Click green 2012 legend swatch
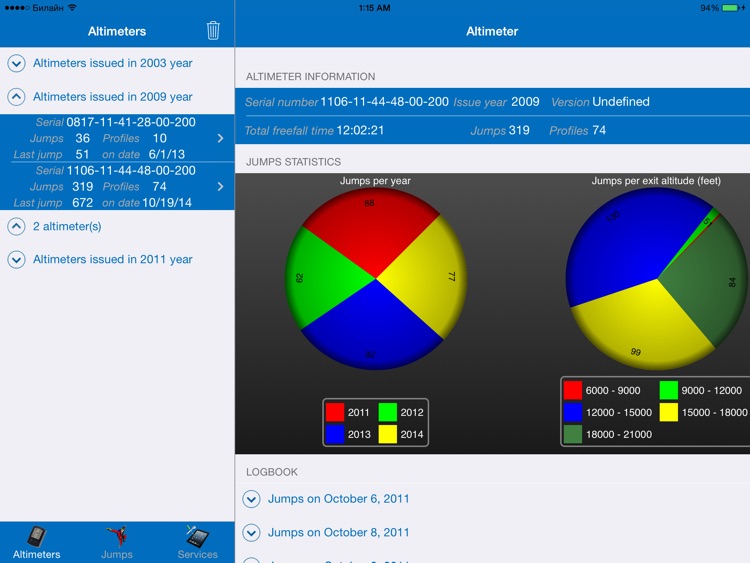The image size is (750, 563). coord(387,412)
